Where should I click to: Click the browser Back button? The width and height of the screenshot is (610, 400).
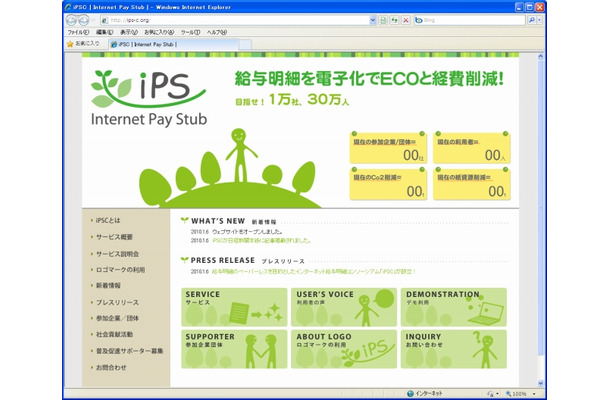tap(71, 20)
